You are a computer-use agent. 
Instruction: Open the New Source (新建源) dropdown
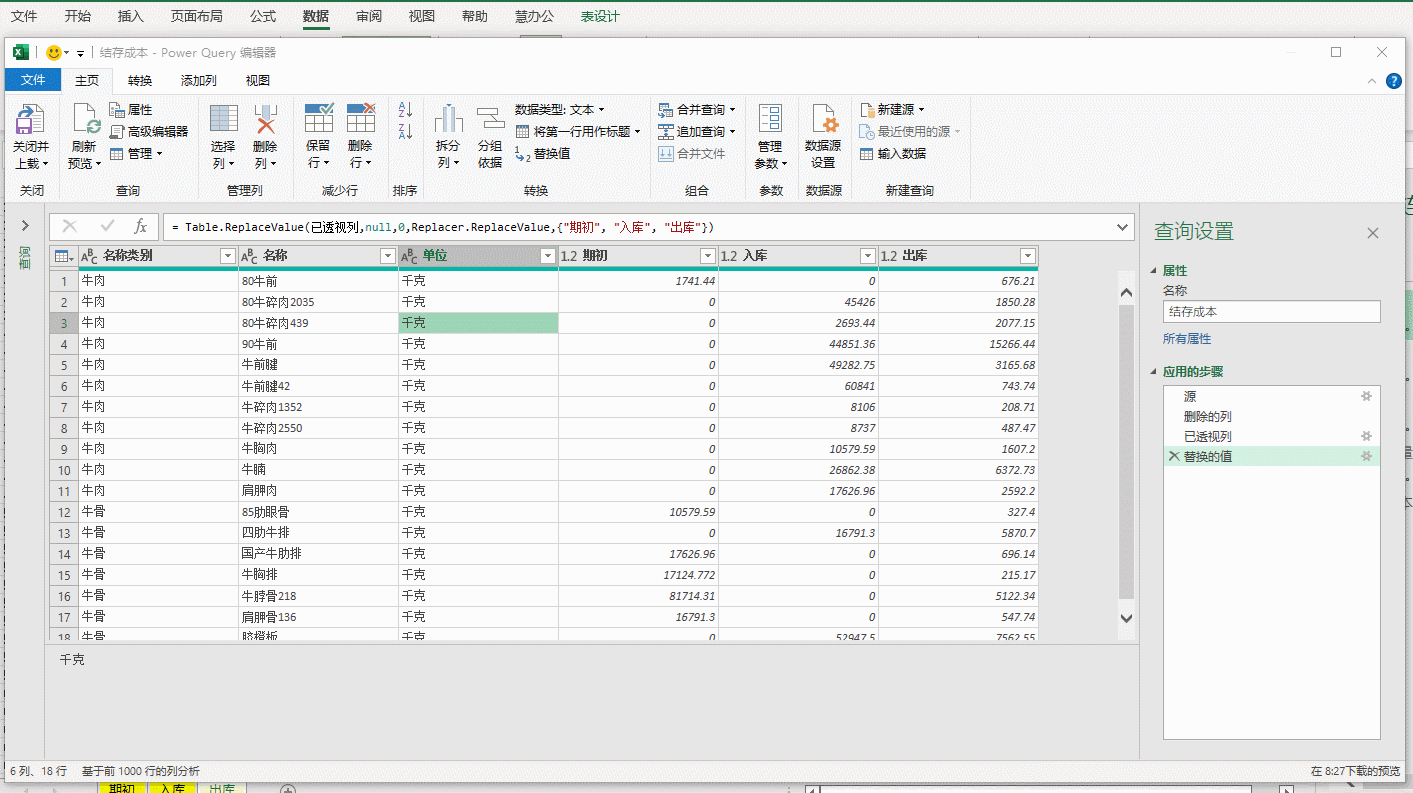pyautogui.click(x=893, y=110)
